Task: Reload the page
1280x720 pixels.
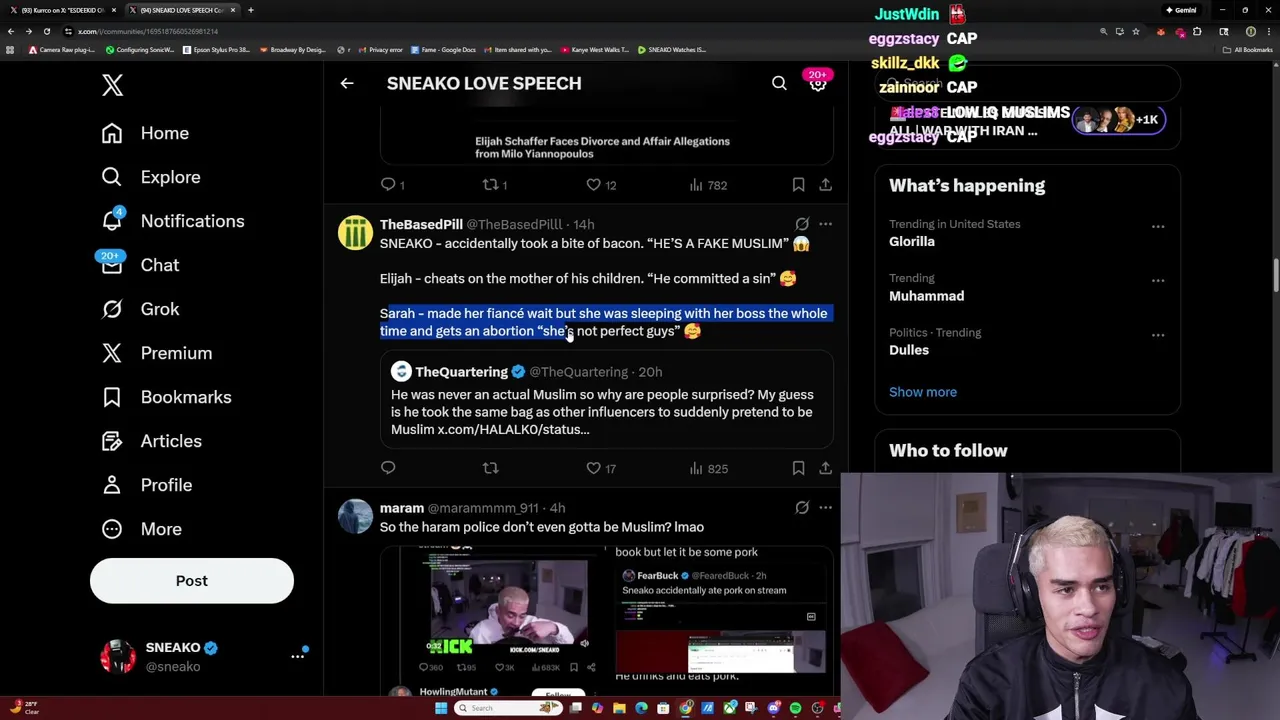Action: click(46, 31)
